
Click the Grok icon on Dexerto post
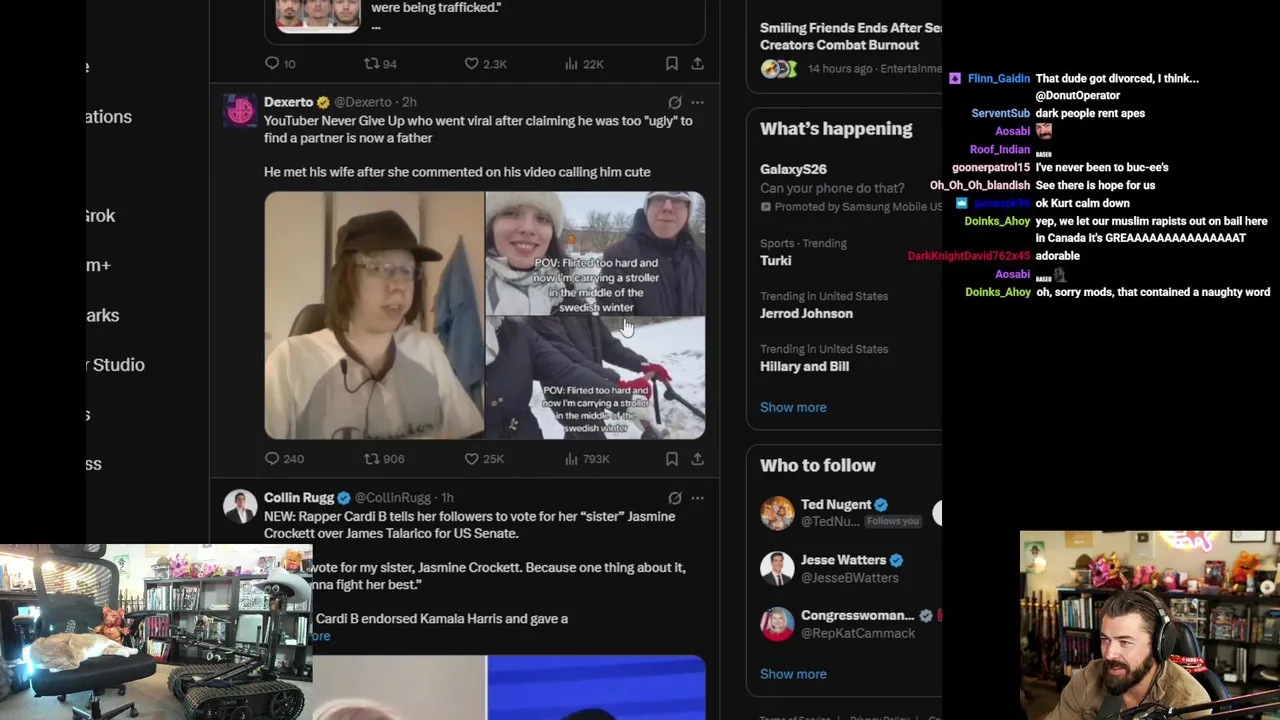pos(675,102)
